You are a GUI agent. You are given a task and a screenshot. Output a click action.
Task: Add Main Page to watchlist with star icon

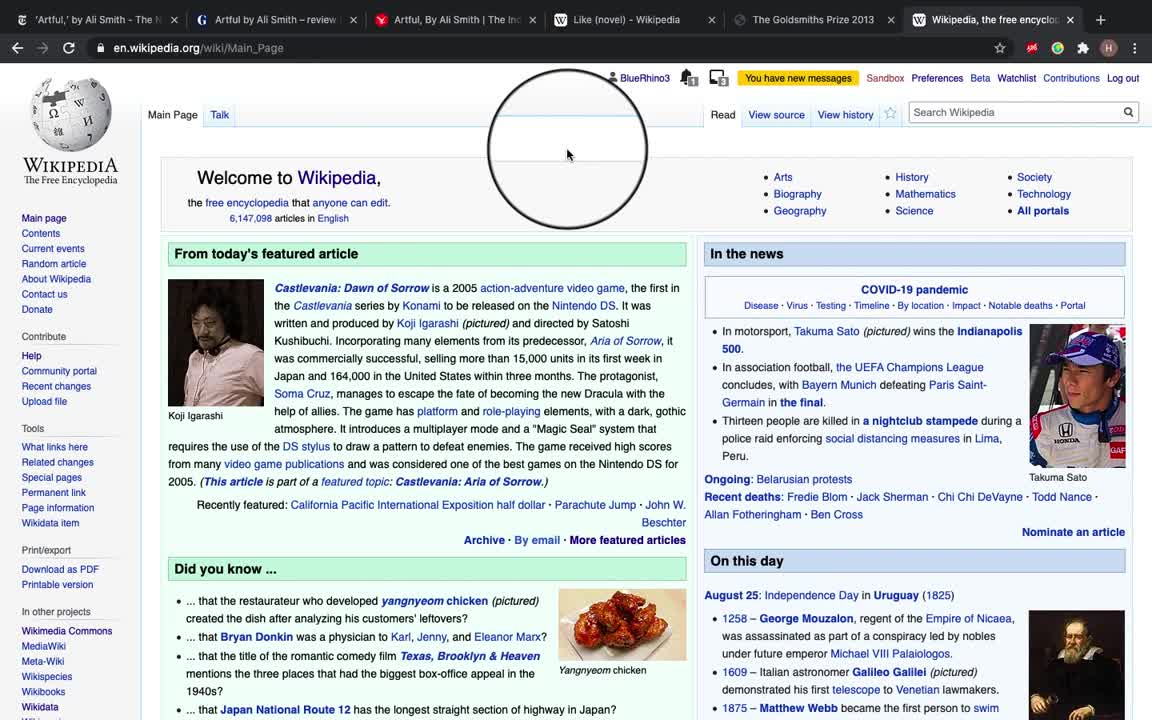click(x=890, y=113)
